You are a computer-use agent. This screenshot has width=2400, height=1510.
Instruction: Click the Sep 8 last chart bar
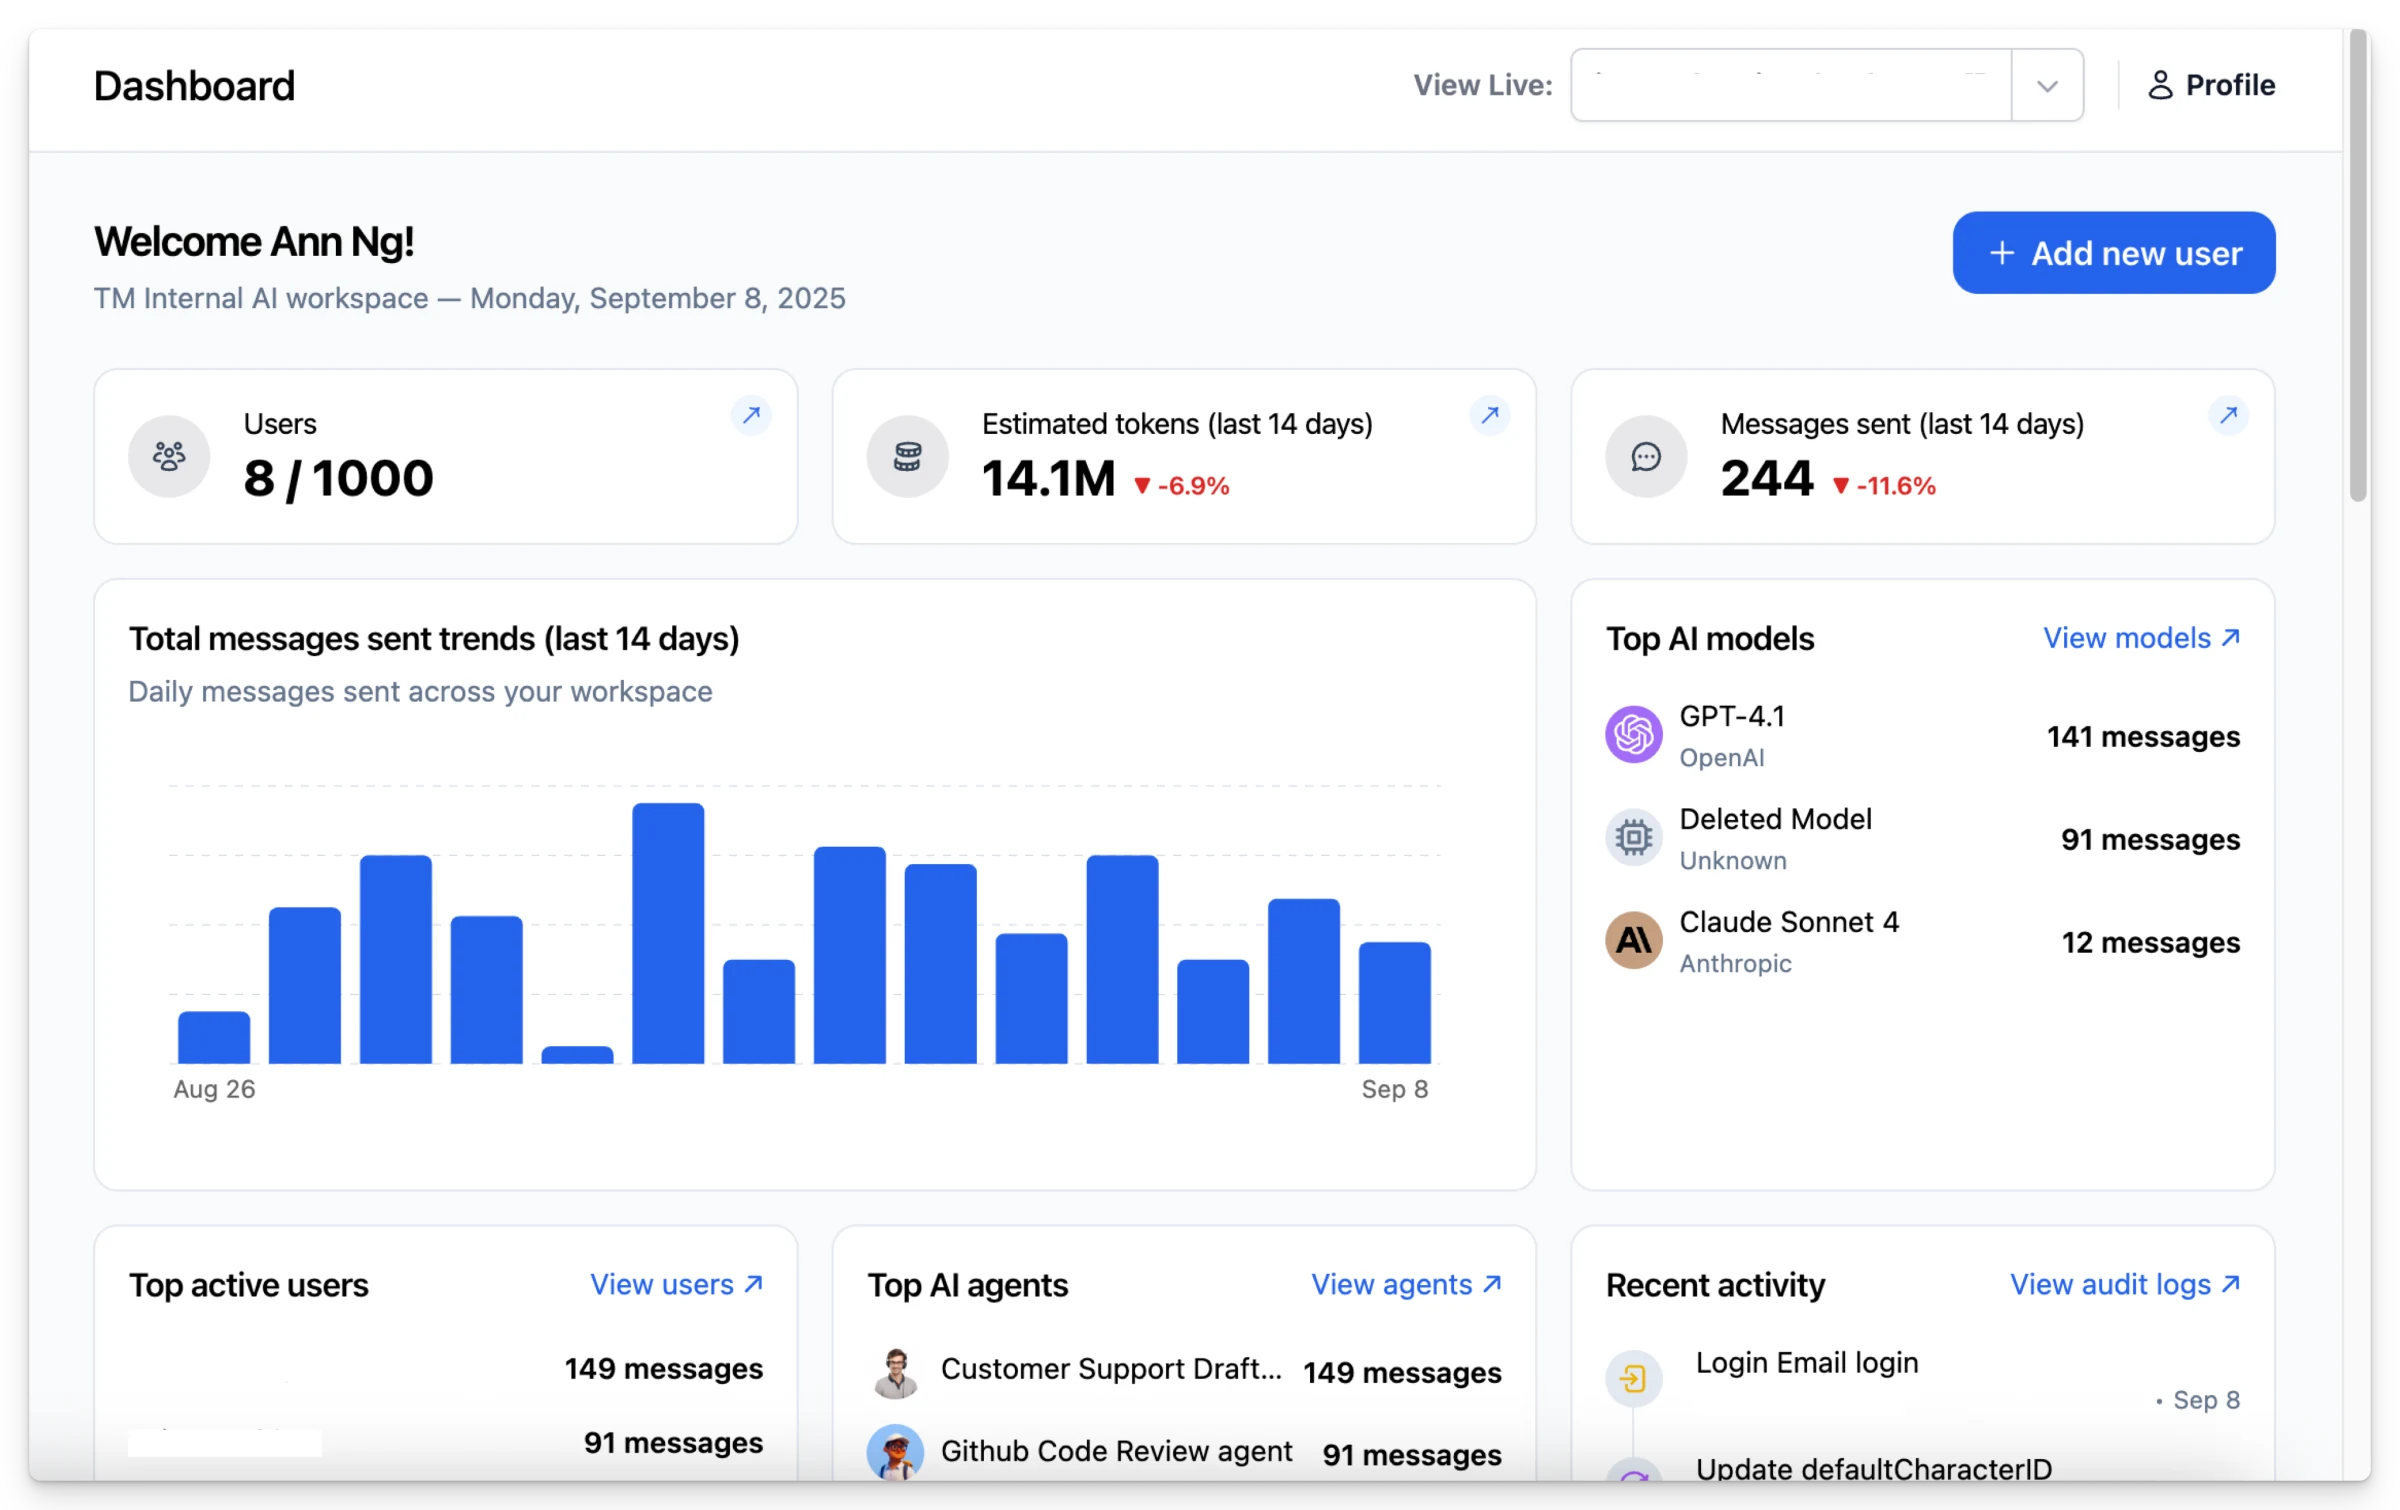tap(1394, 1002)
